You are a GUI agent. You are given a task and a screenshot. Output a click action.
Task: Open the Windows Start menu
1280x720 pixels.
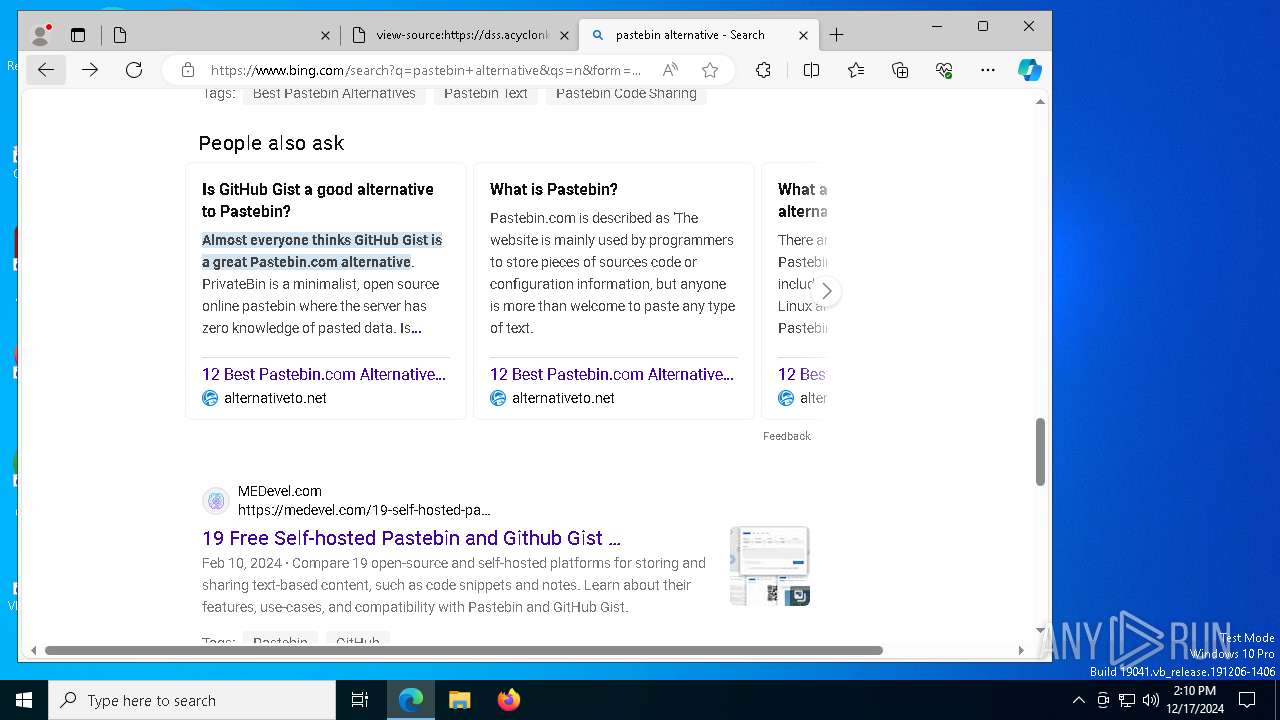(24, 700)
